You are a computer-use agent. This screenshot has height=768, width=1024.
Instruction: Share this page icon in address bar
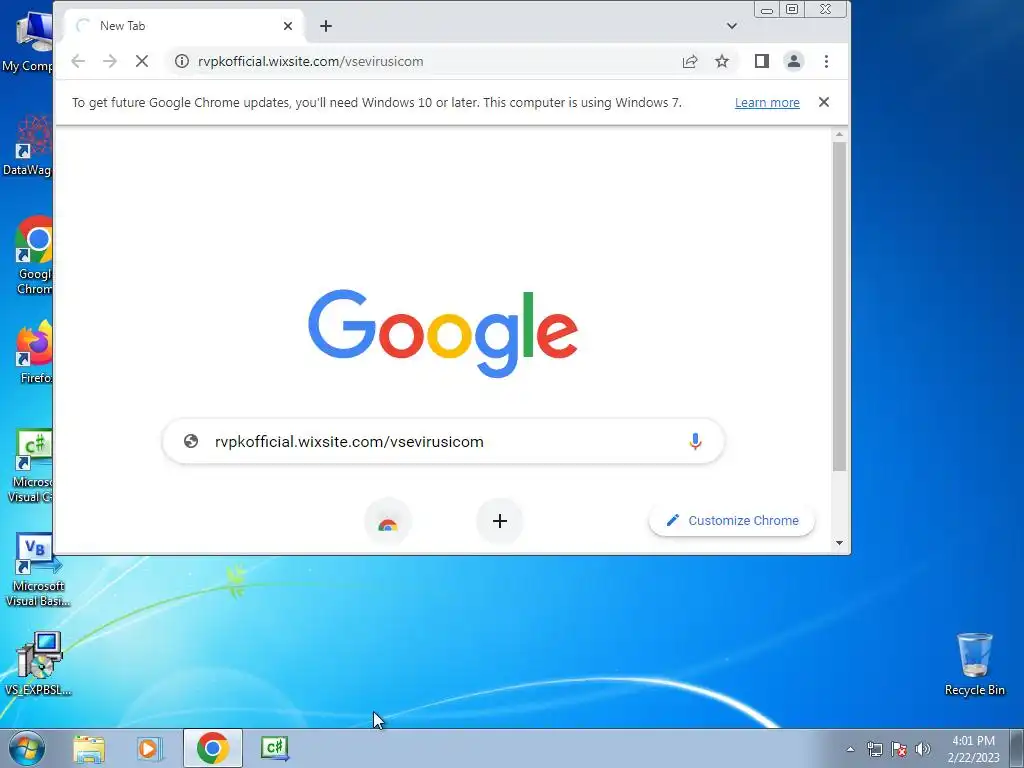coord(690,61)
